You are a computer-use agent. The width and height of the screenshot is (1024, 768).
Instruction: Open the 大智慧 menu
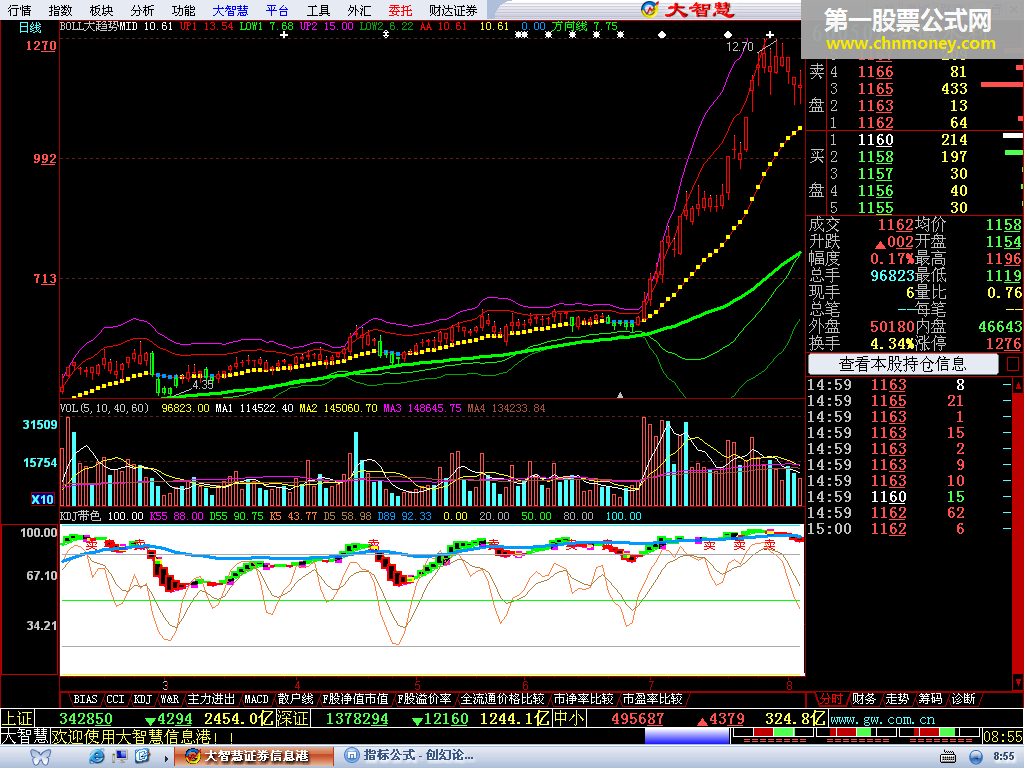pyautogui.click(x=231, y=10)
